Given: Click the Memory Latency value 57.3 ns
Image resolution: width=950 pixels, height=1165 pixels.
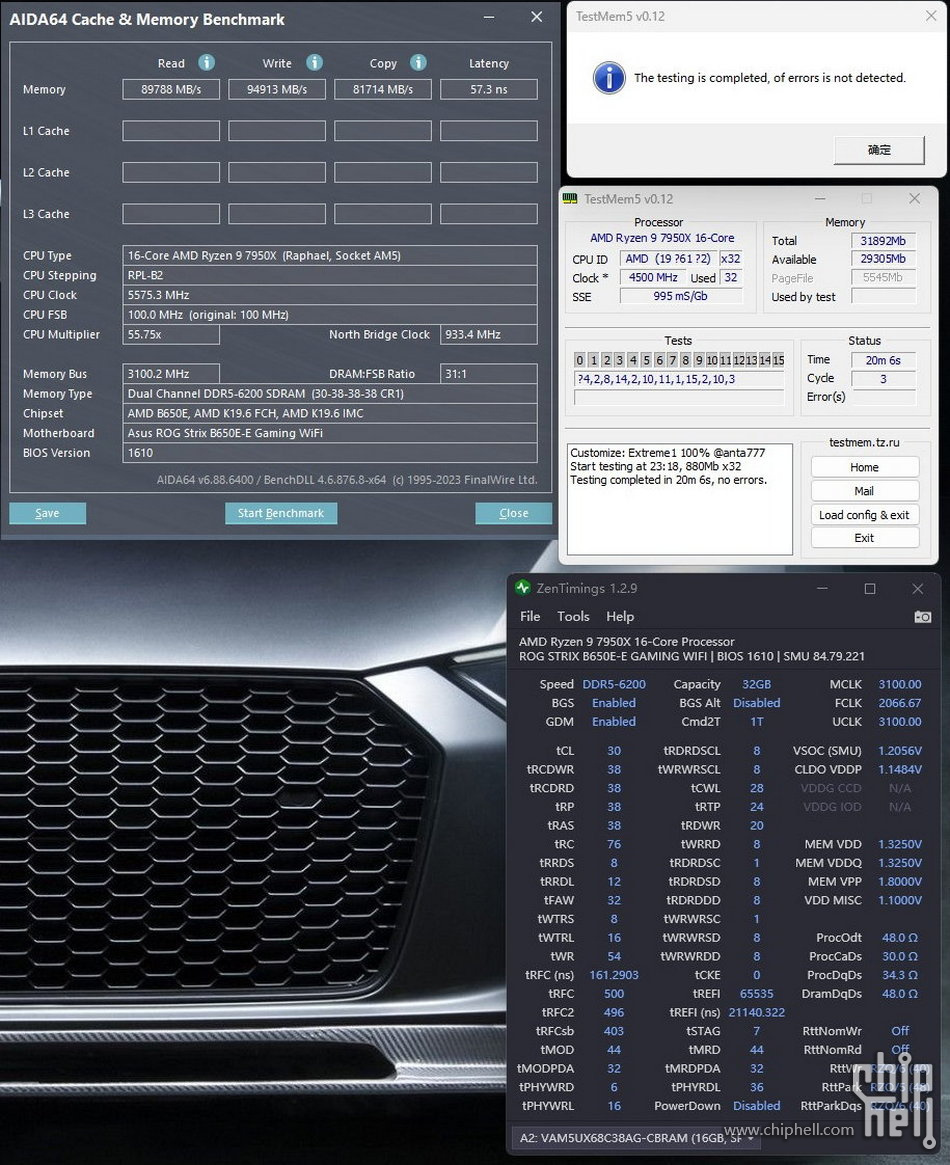Looking at the screenshot, I should click(489, 89).
